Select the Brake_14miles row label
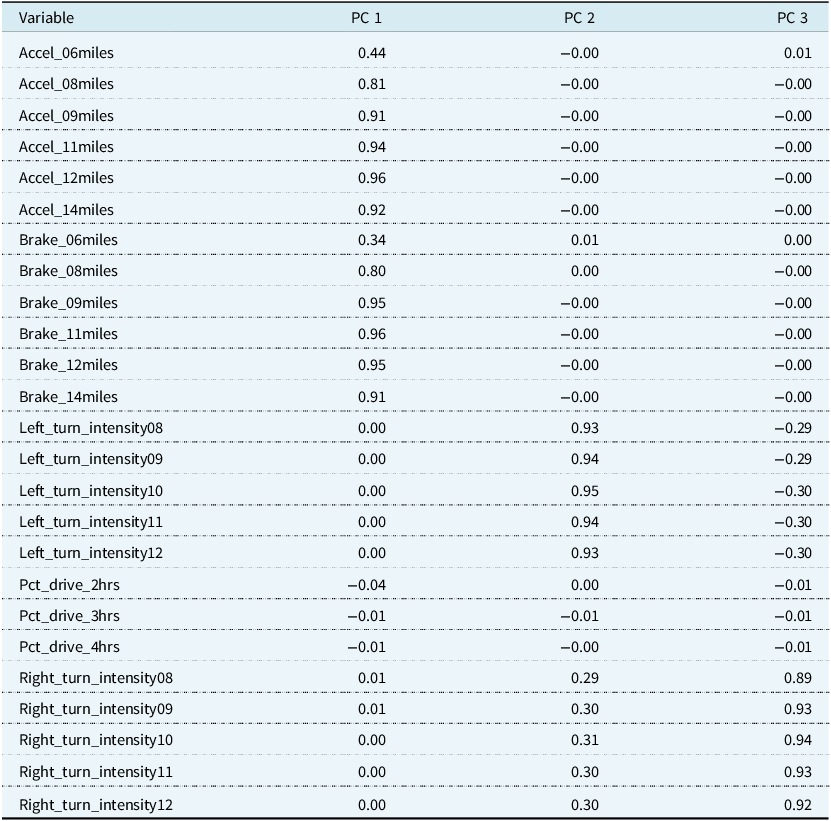This screenshot has width=831, height=821. point(68,396)
